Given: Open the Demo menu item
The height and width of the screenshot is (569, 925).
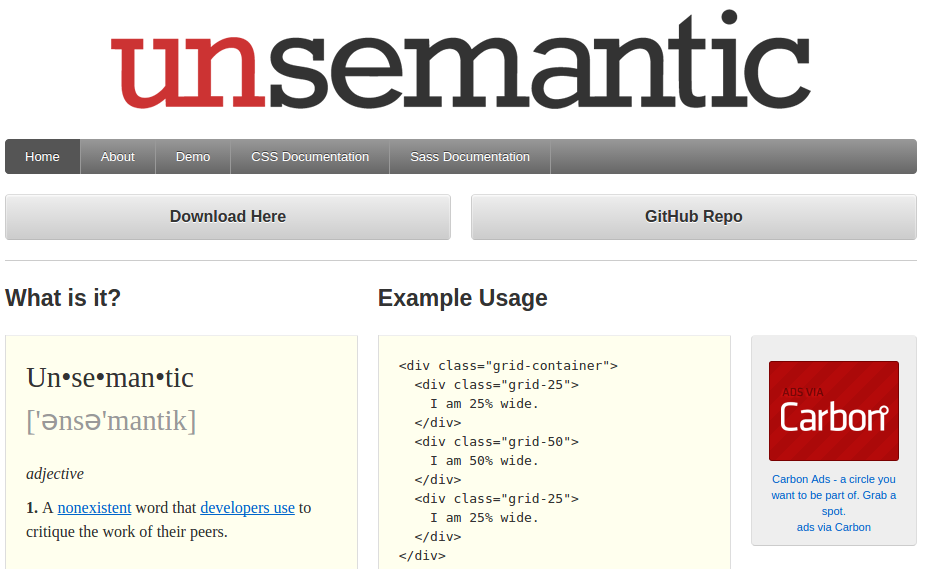Looking at the screenshot, I should point(193,157).
